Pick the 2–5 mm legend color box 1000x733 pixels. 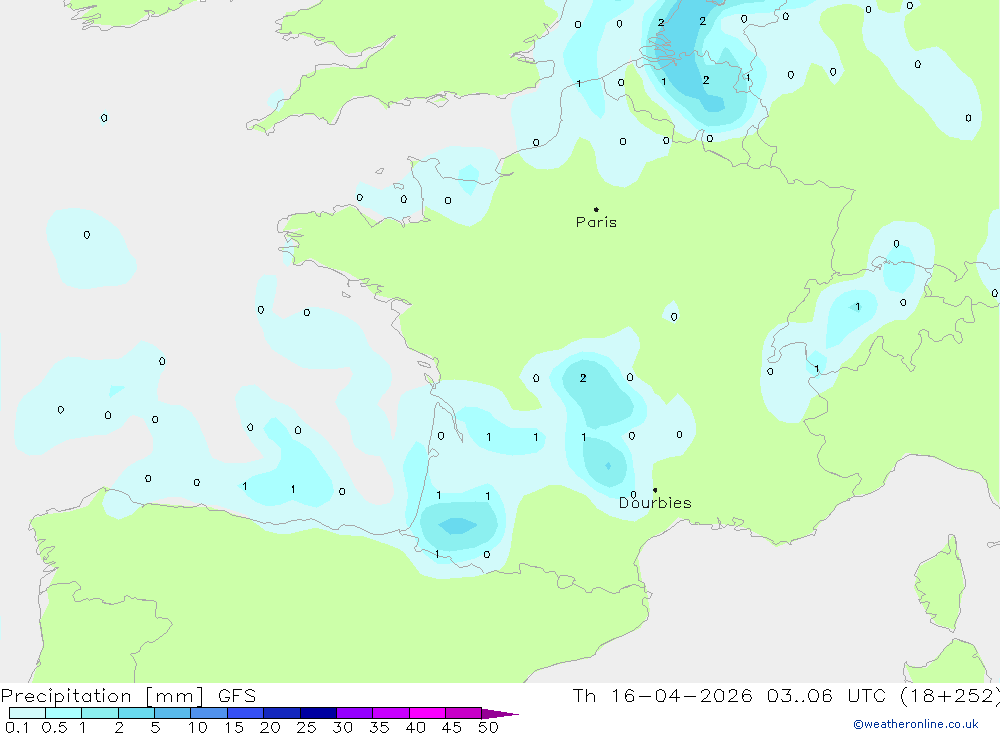pos(136,713)
